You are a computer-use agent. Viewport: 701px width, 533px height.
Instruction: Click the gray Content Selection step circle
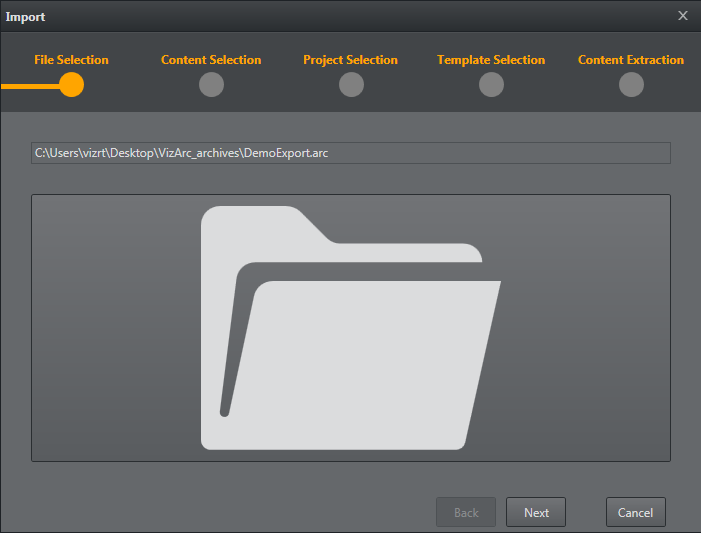(x=211, y=85)
